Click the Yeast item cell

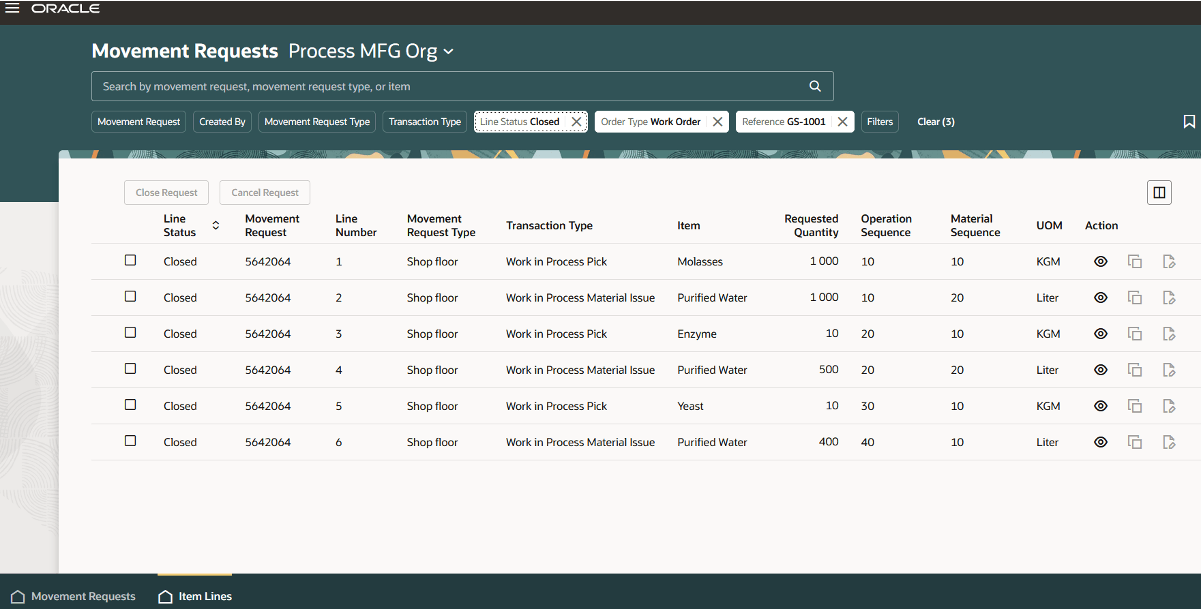pos(690,406)
